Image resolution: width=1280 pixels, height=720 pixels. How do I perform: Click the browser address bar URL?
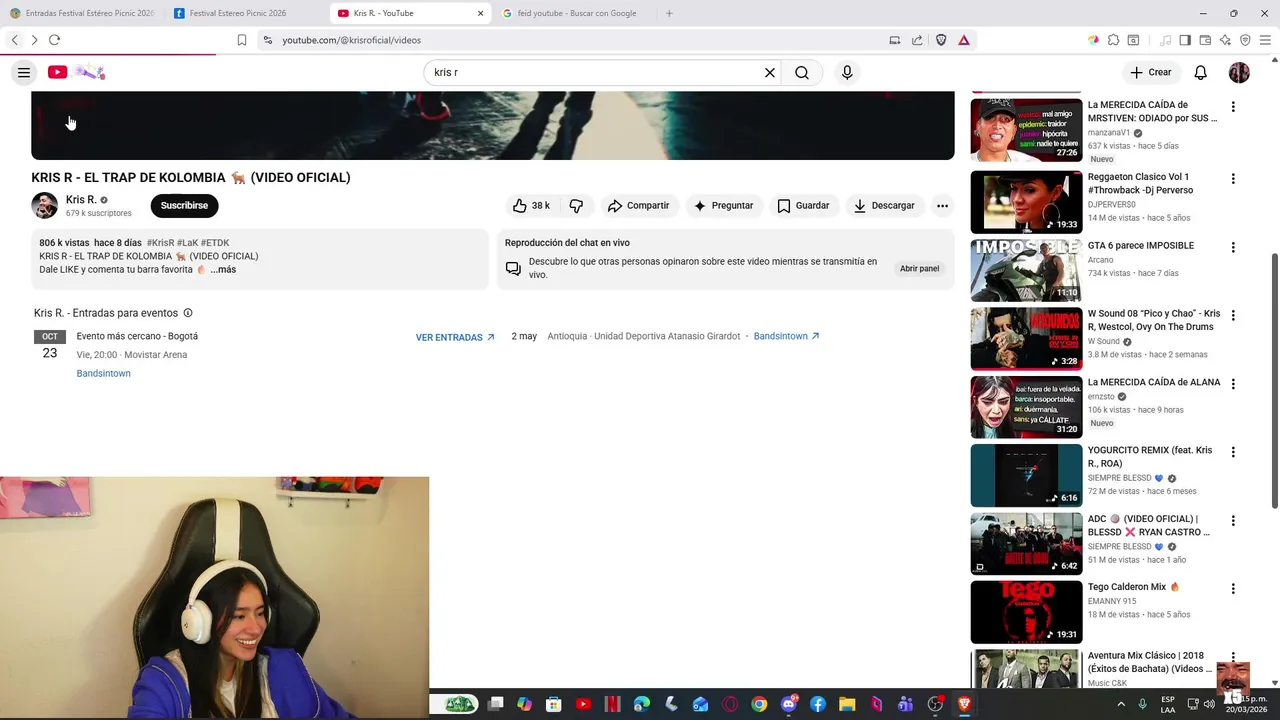pyautogui.click(x=351, y=40)
